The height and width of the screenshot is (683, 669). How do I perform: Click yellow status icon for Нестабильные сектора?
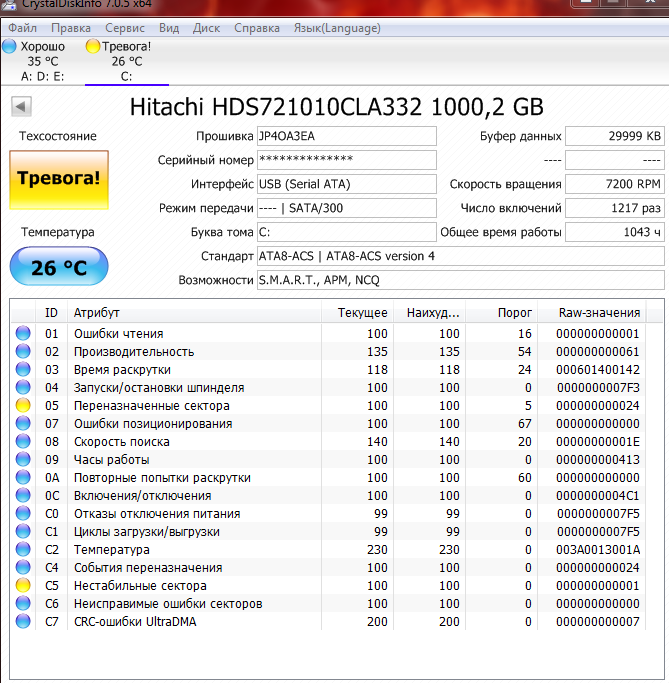pos(23,586)
